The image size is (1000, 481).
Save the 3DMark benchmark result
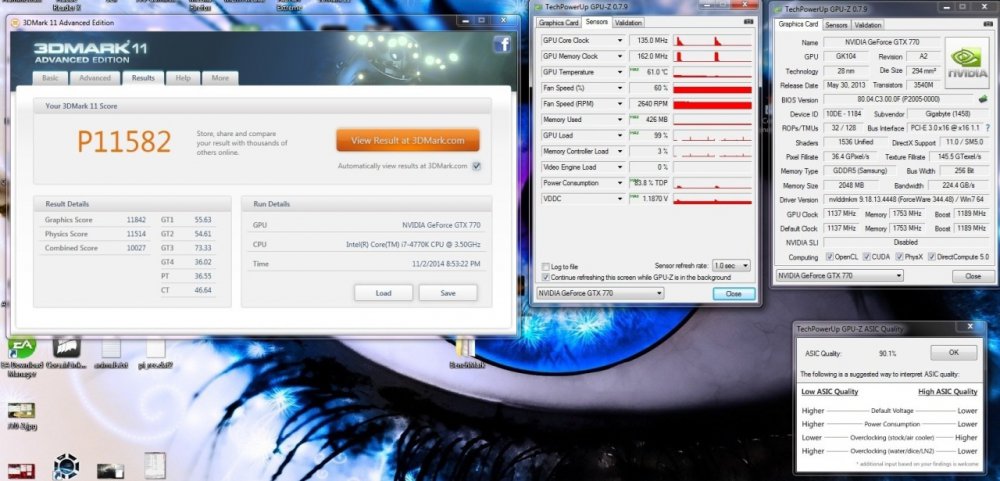pyautogui.click(x=447, y=293)
